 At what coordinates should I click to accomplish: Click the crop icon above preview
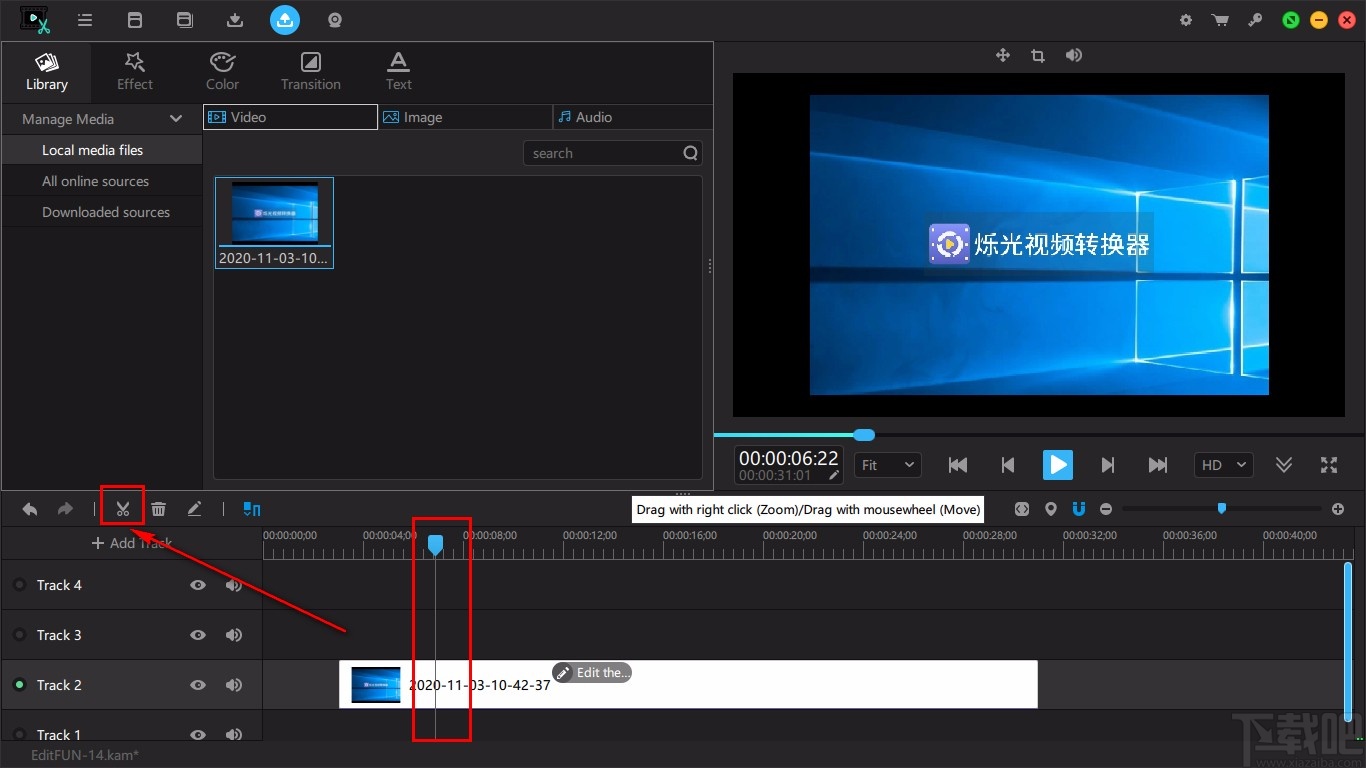click(1037, 56)
